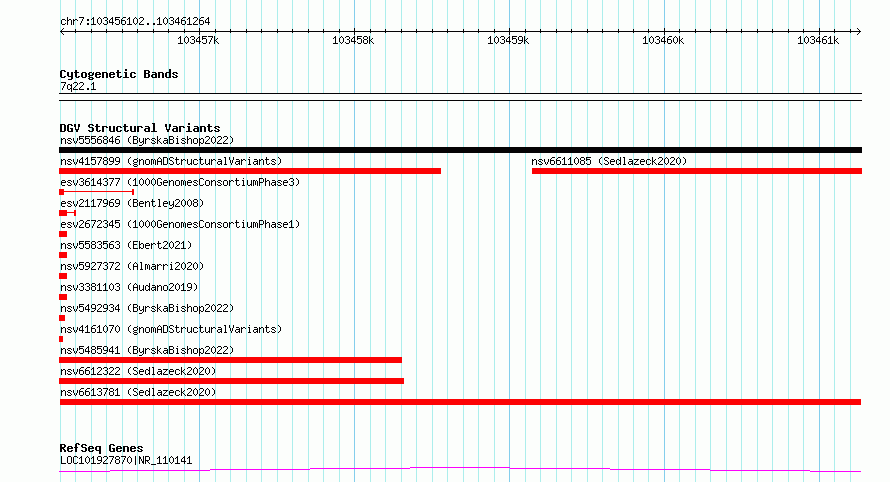Click the nsv5583563 (Ebert2021) label

coord(126,245)
